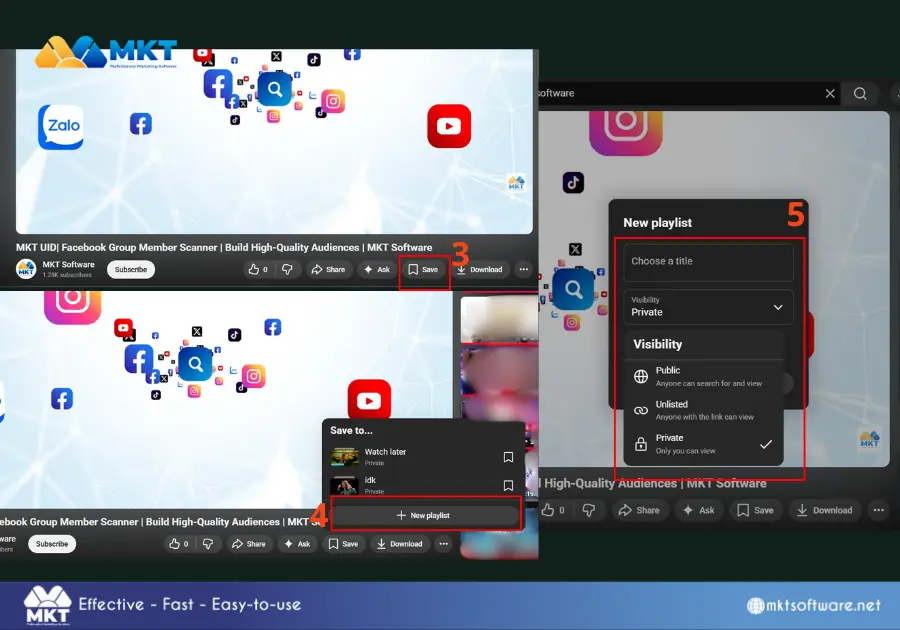Open more actions menu in the step 3 screenshot
This screenshot has width=900, height=630.
[523, 270]
